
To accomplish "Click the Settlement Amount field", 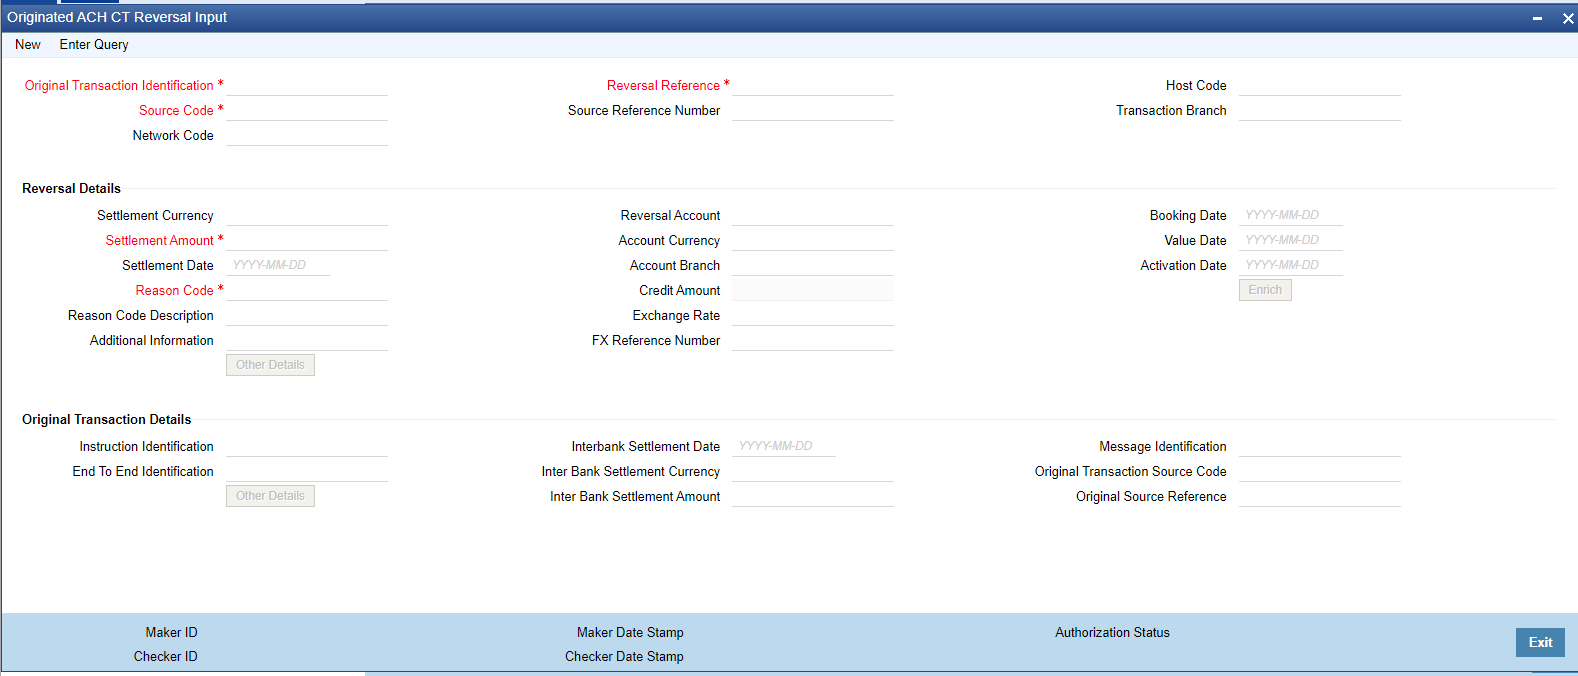I will pyautogui.click(x=307, y=240).
